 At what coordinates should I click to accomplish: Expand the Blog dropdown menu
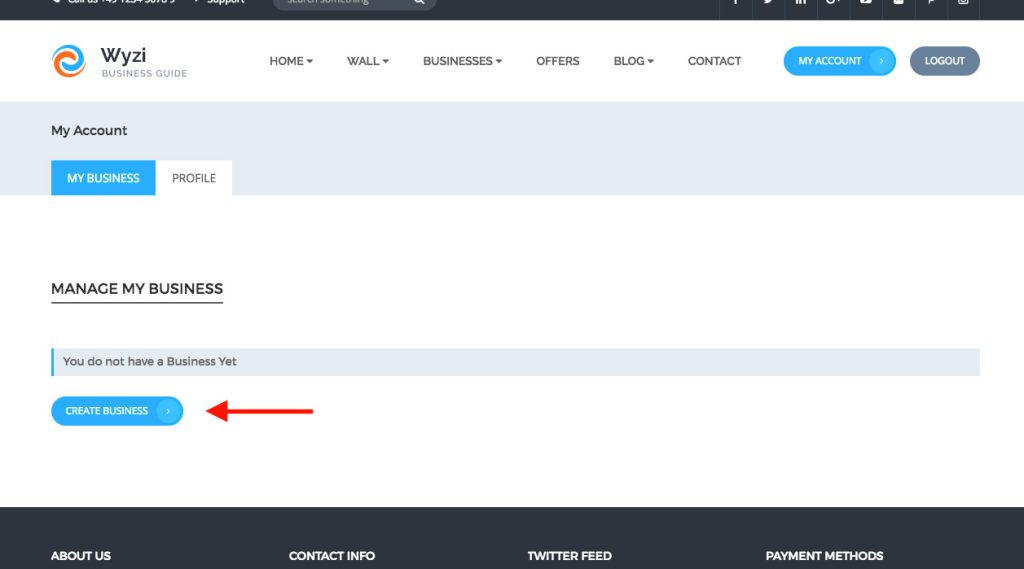tap(633, 61)
